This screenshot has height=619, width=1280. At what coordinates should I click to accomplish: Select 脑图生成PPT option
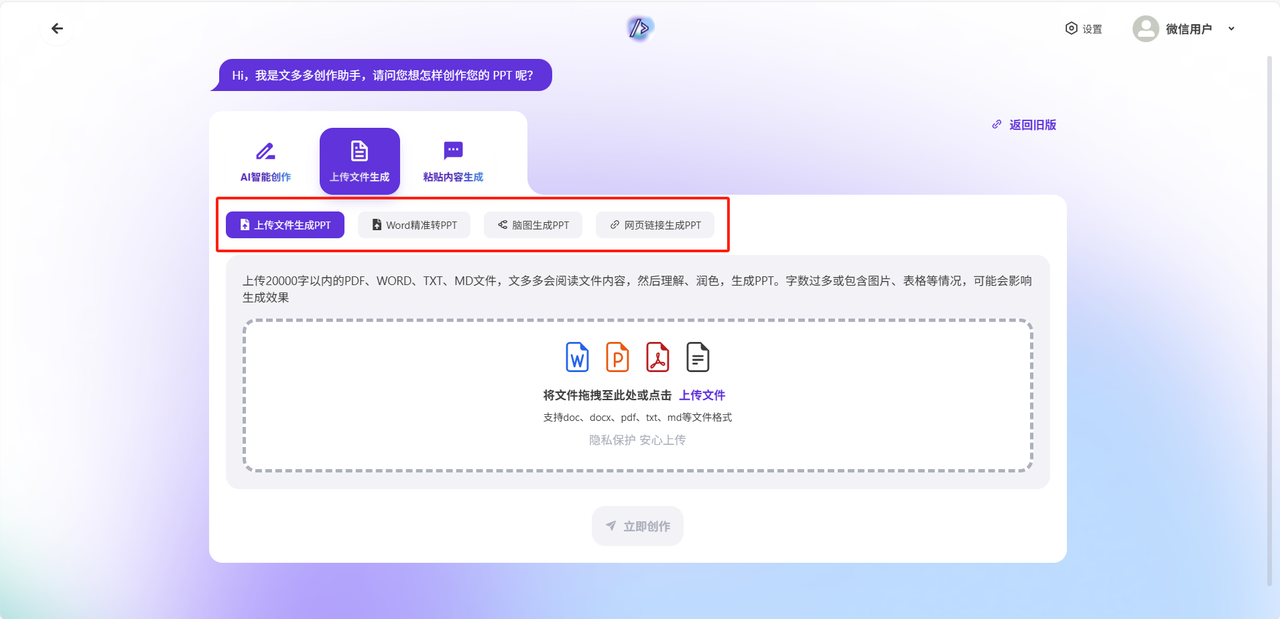pyautogui.click(x=533, y=225)
